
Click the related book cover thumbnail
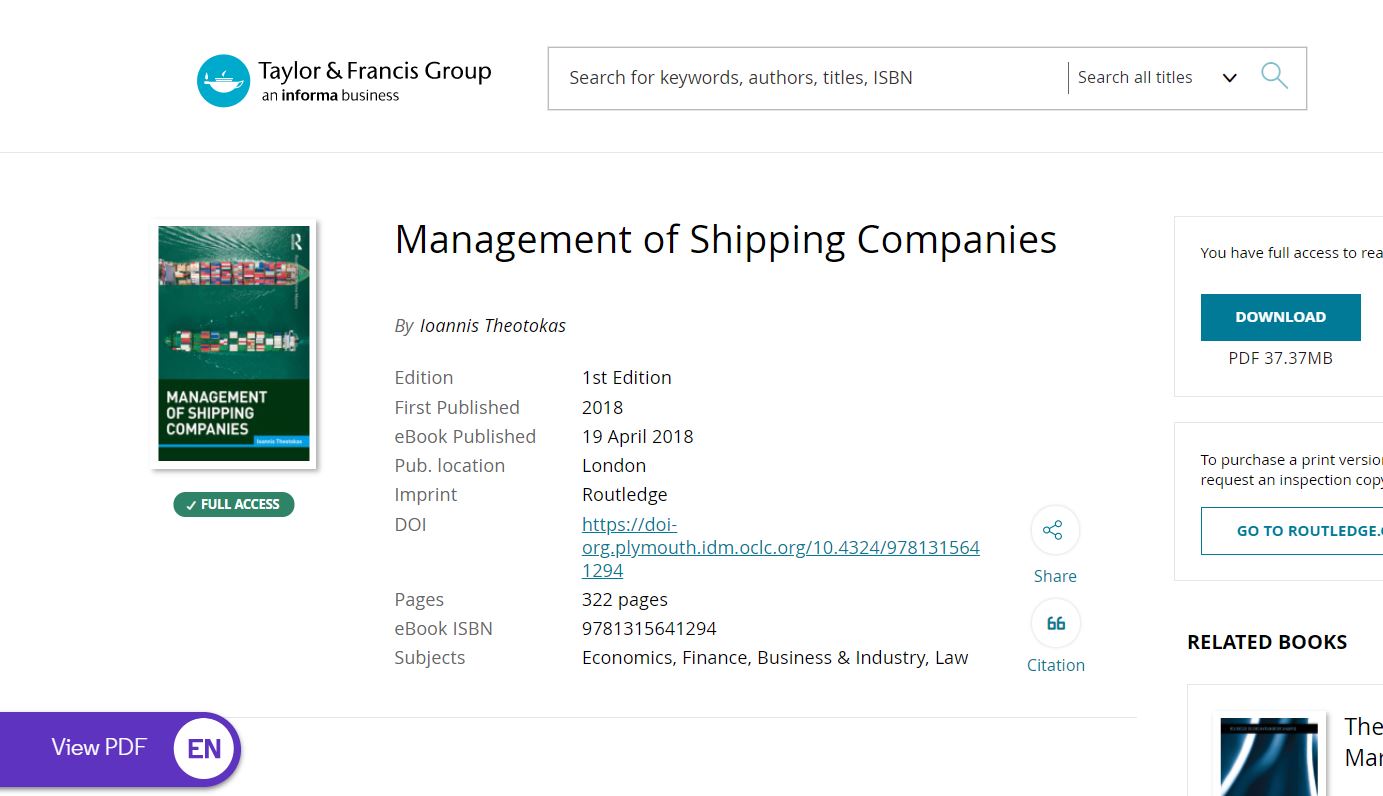coord(1270,756)
